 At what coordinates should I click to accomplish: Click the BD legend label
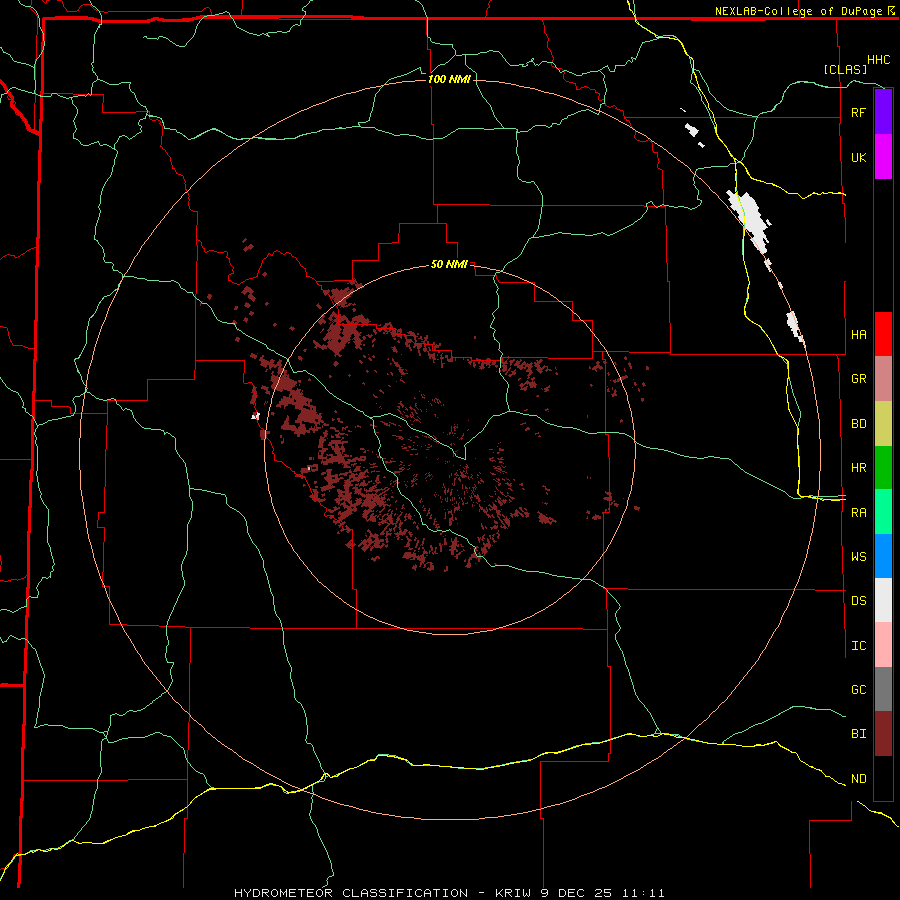[858, 424]
